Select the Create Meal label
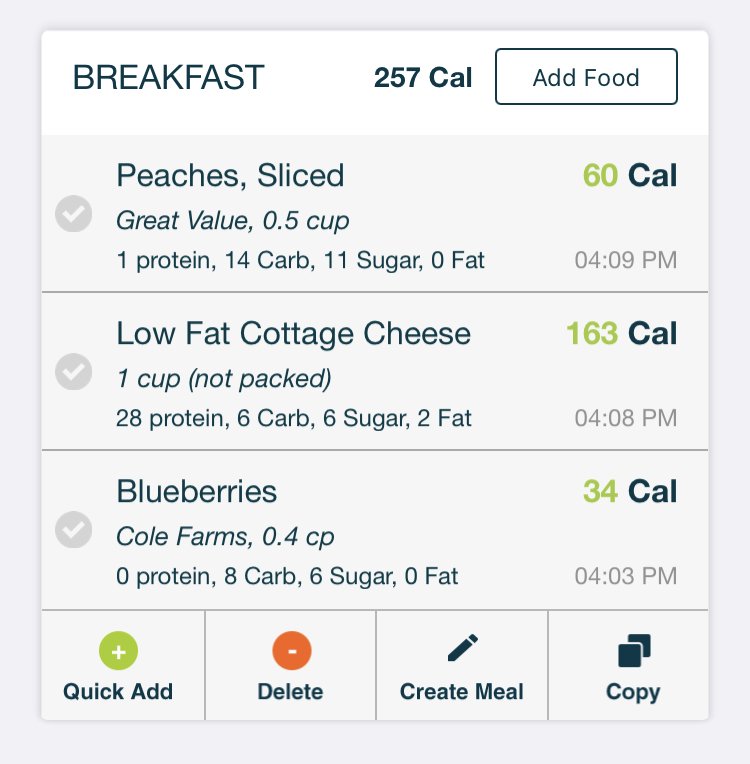The image size is (750, 764). [462, 691]
